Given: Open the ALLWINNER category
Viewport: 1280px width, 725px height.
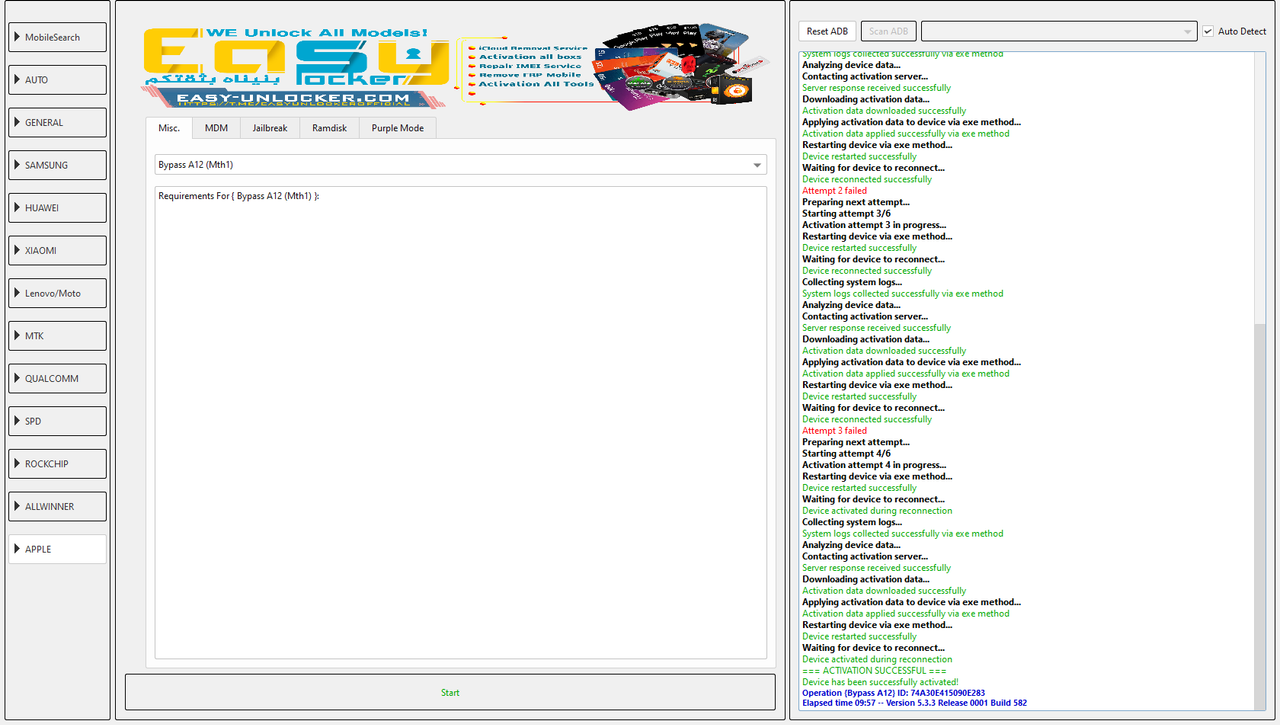Looking at the screenshot, I should click(58, 506).
